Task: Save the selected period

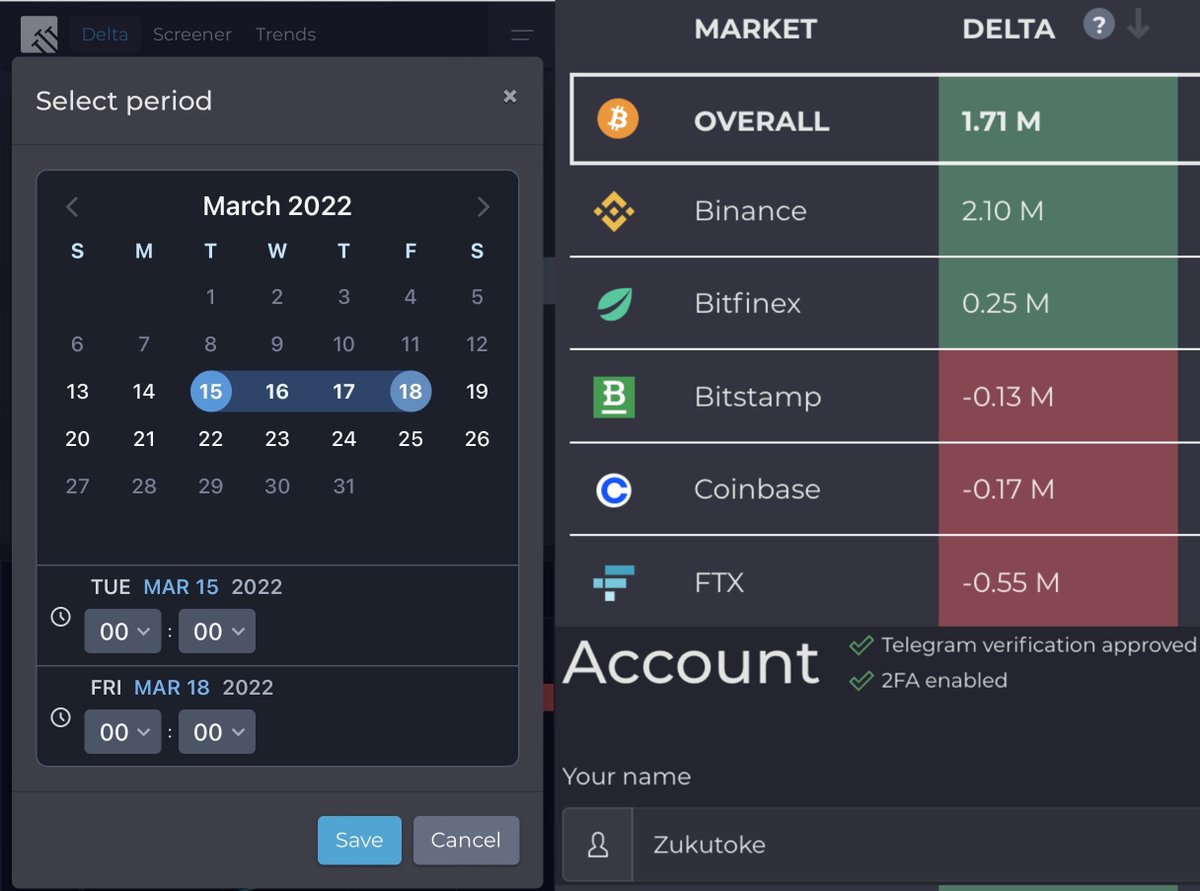Action: pyautogui.click(x=359, y=840)
